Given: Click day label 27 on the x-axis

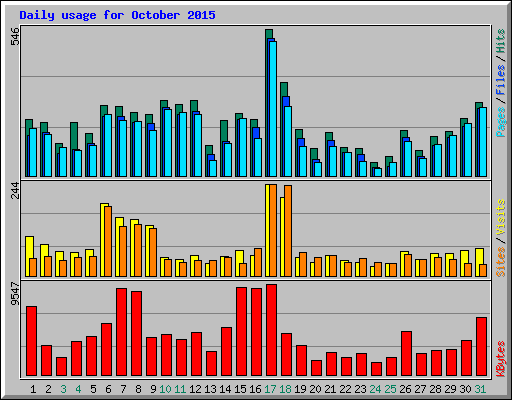Looking at the screenshot, I should pyautogui.click(x=420, y=389).
